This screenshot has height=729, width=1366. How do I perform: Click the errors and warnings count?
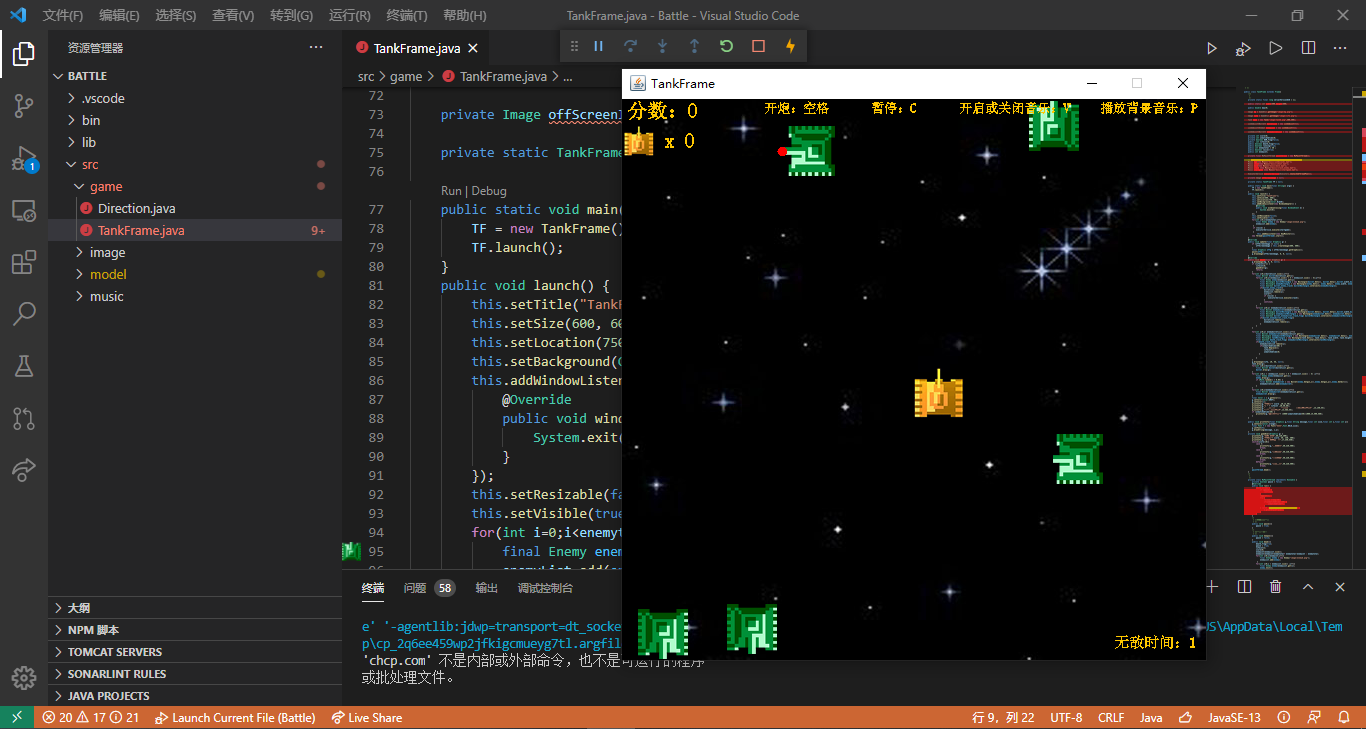click(x=90, y=717)
